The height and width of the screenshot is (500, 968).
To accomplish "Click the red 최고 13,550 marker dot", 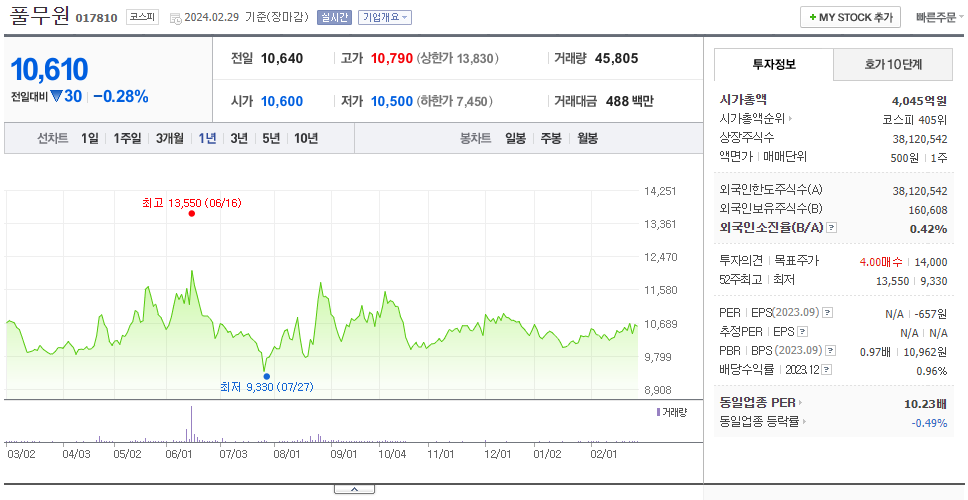I will (191, 214).
